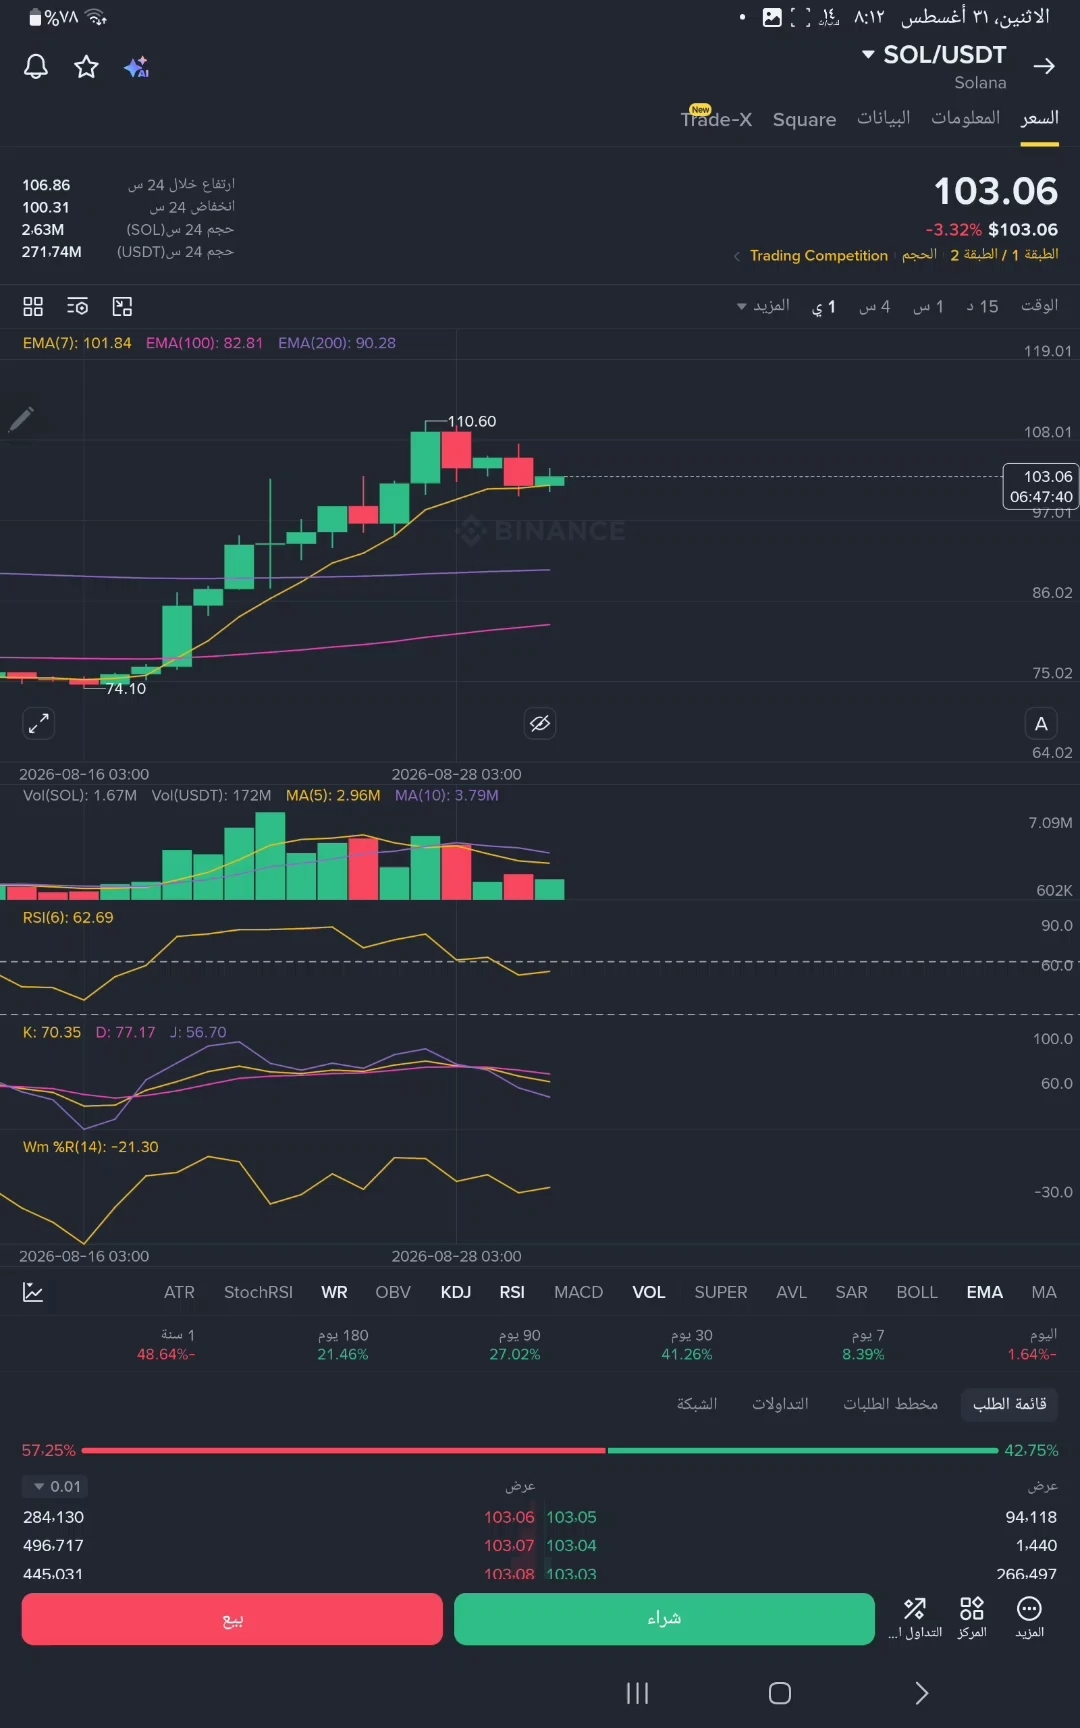Image resolution: width=1080 pixels, height=1728 pixels.
Task: Tap bid price 103.05 in order book
Action: pyautogui.click(x=571, y=1517)
